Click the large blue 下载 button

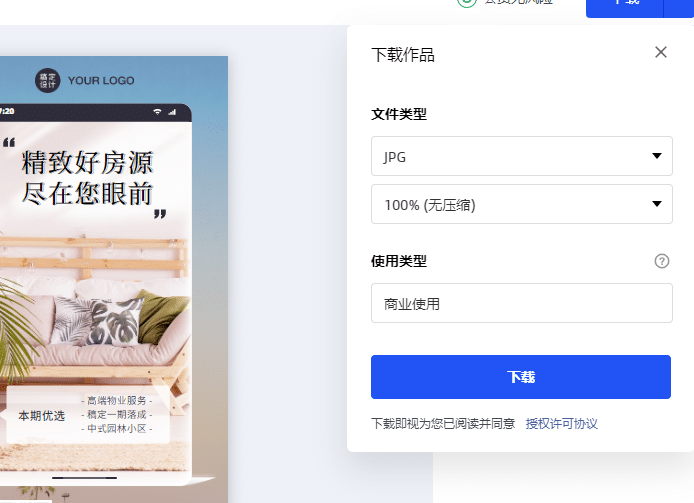pyautogui.click(x=521, y=377)
